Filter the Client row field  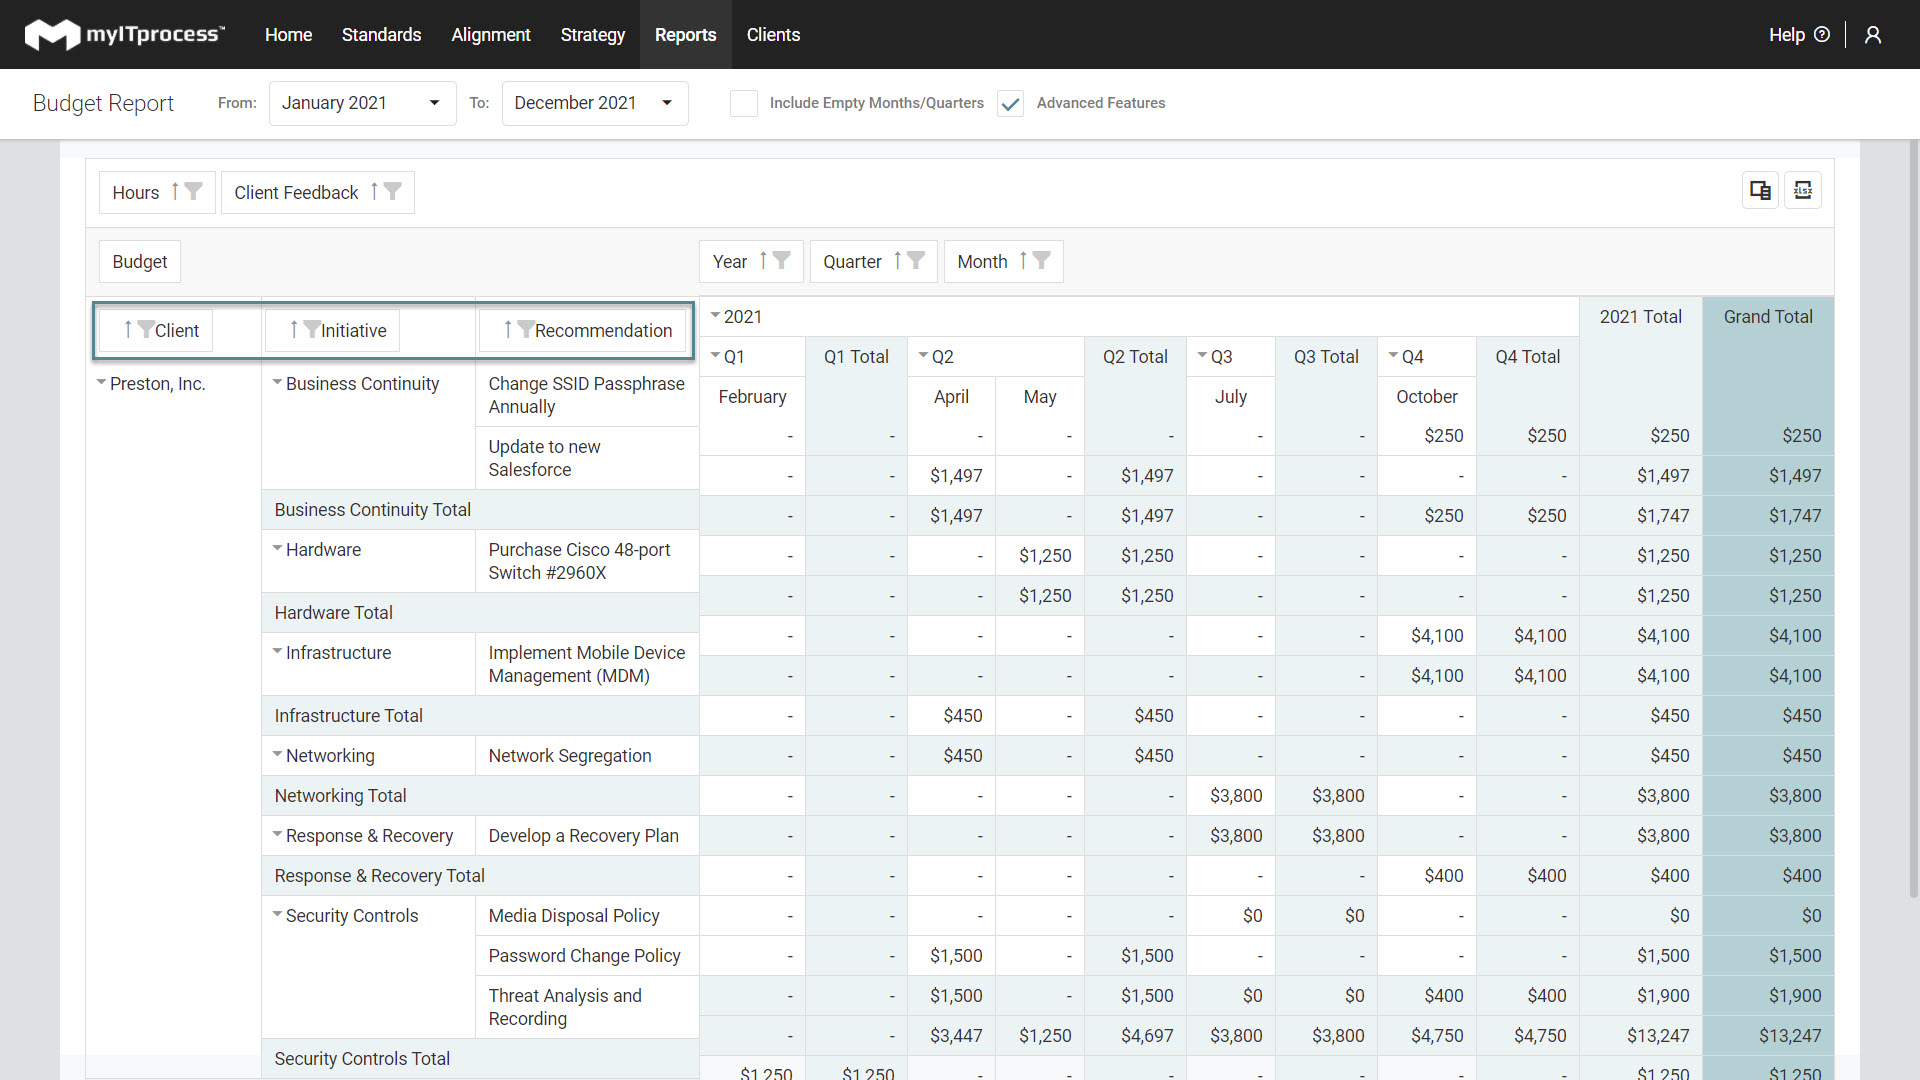[146, 329]
